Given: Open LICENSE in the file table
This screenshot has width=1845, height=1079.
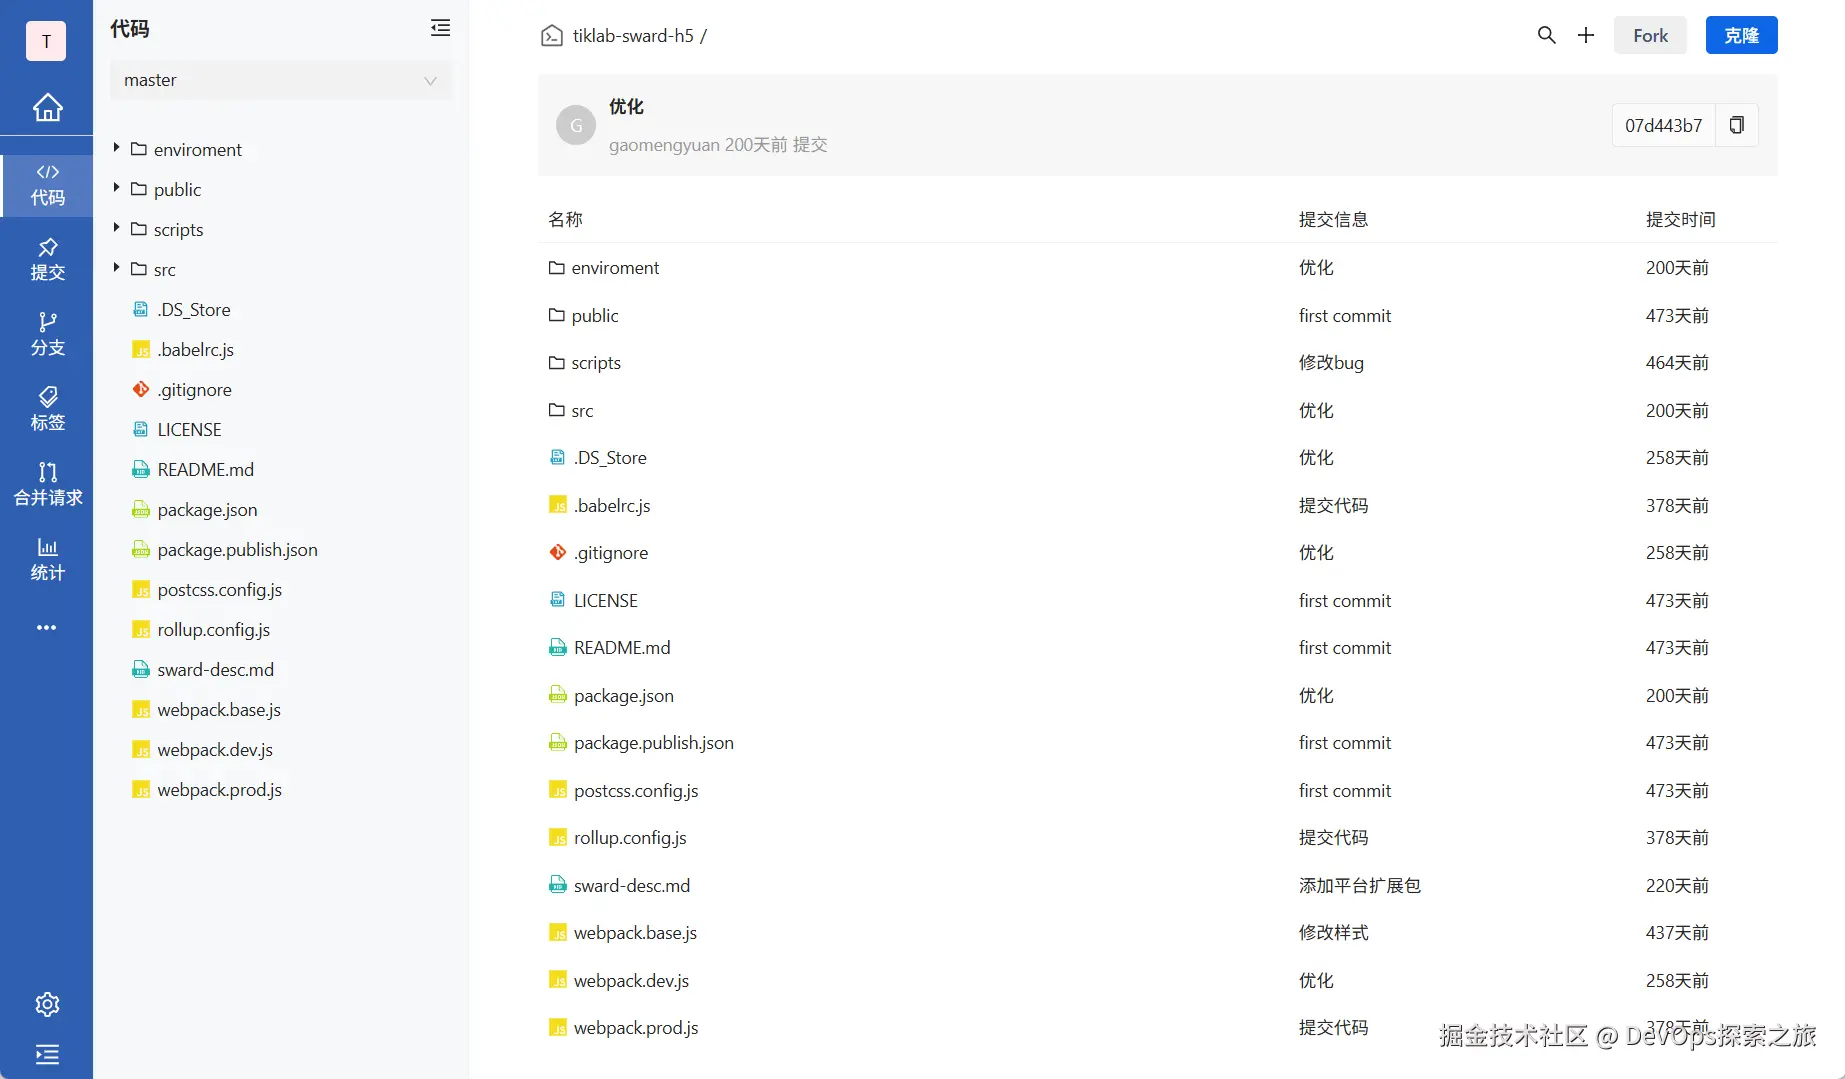Looking at the screenshot, I should [606, 601].
